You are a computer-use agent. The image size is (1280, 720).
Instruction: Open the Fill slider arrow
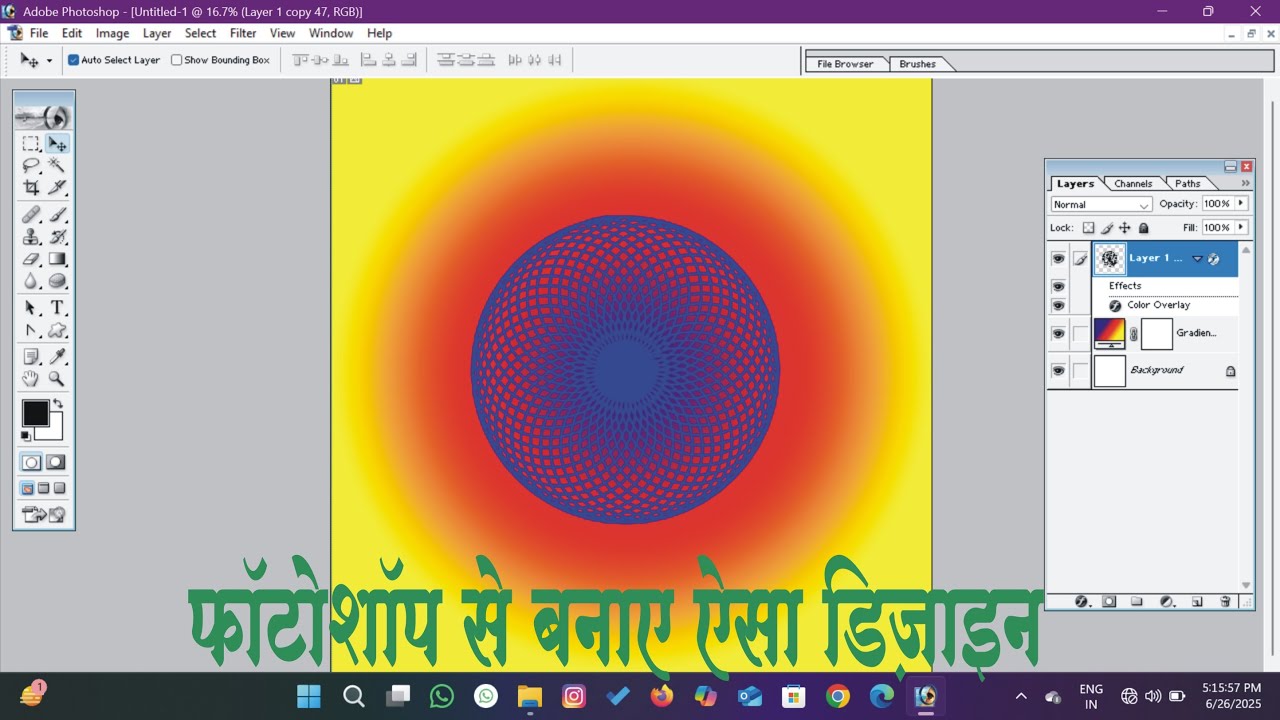pos(1241,228)
